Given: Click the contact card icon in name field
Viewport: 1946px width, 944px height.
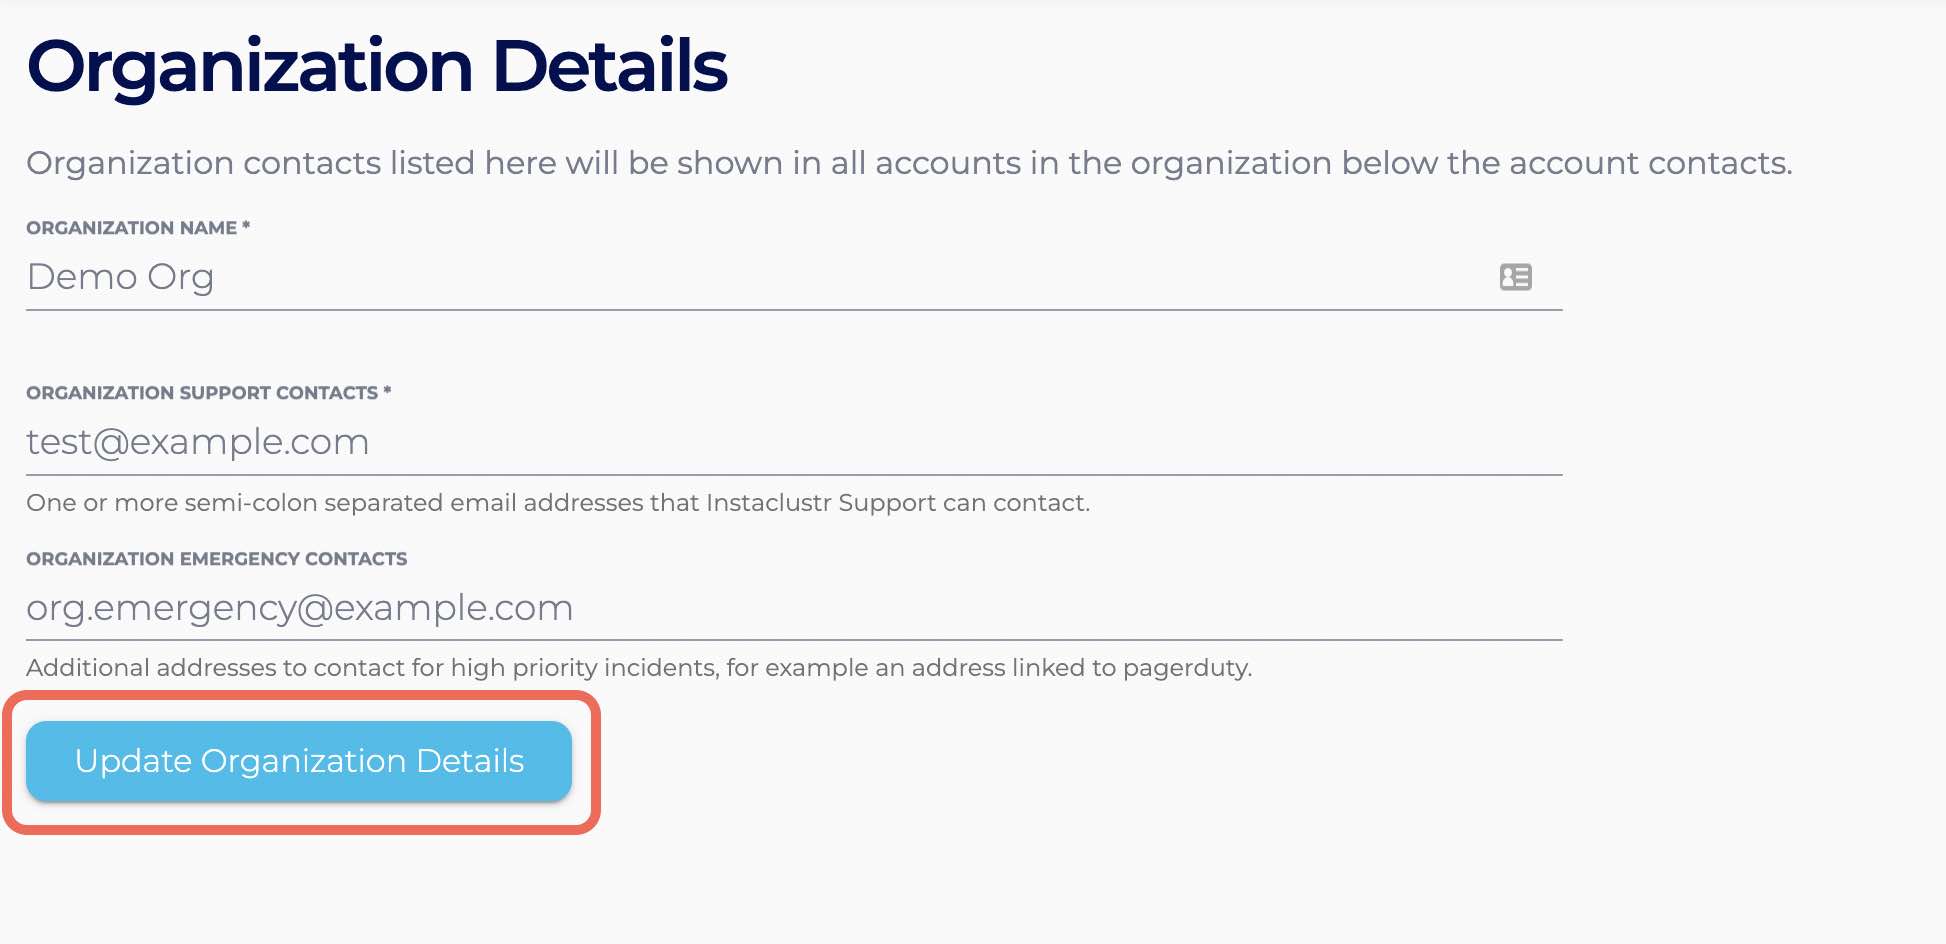Looking at the screenshot, I should [1515, 277].
